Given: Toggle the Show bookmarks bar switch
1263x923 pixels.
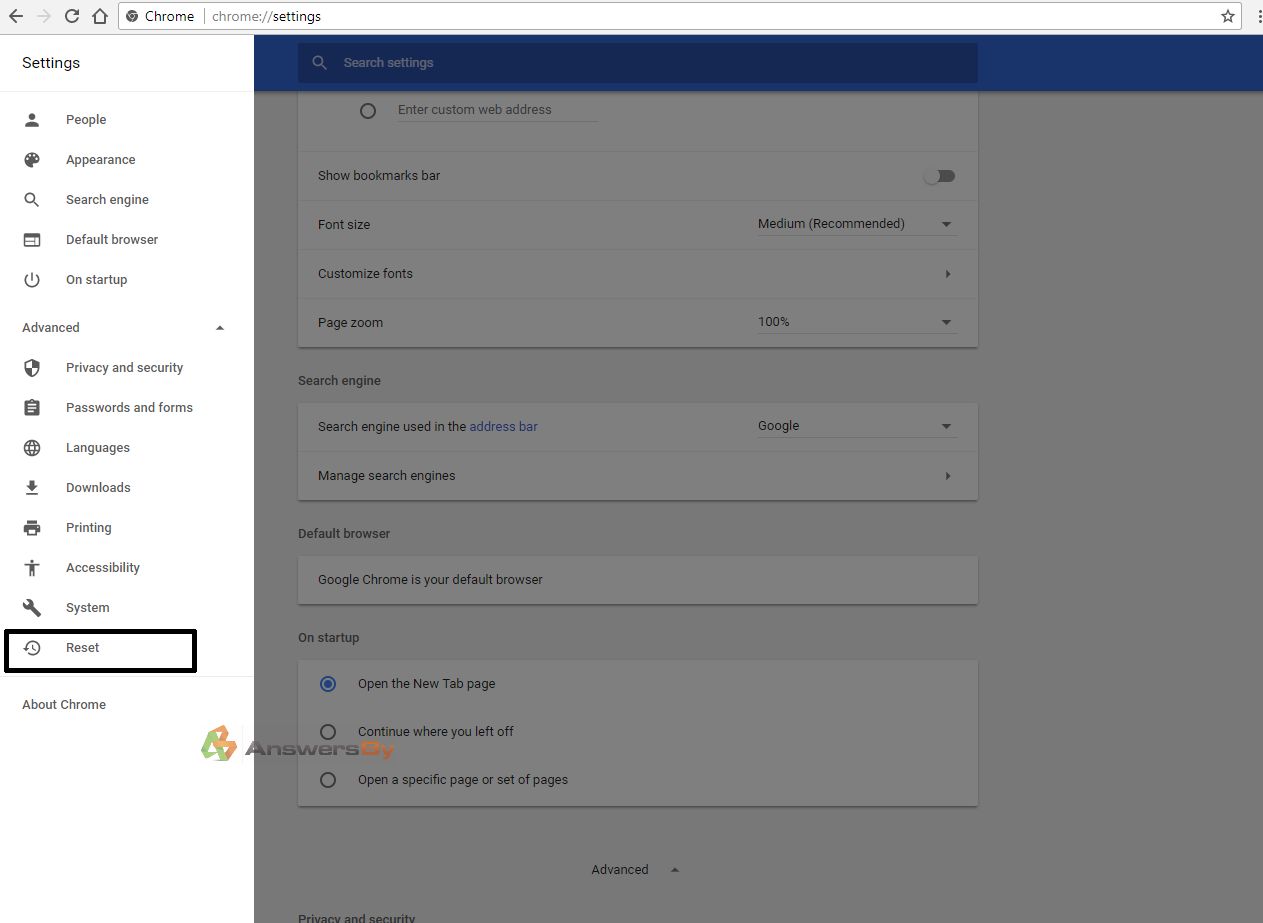Looking at the screenshot, I should pos(940,176).
